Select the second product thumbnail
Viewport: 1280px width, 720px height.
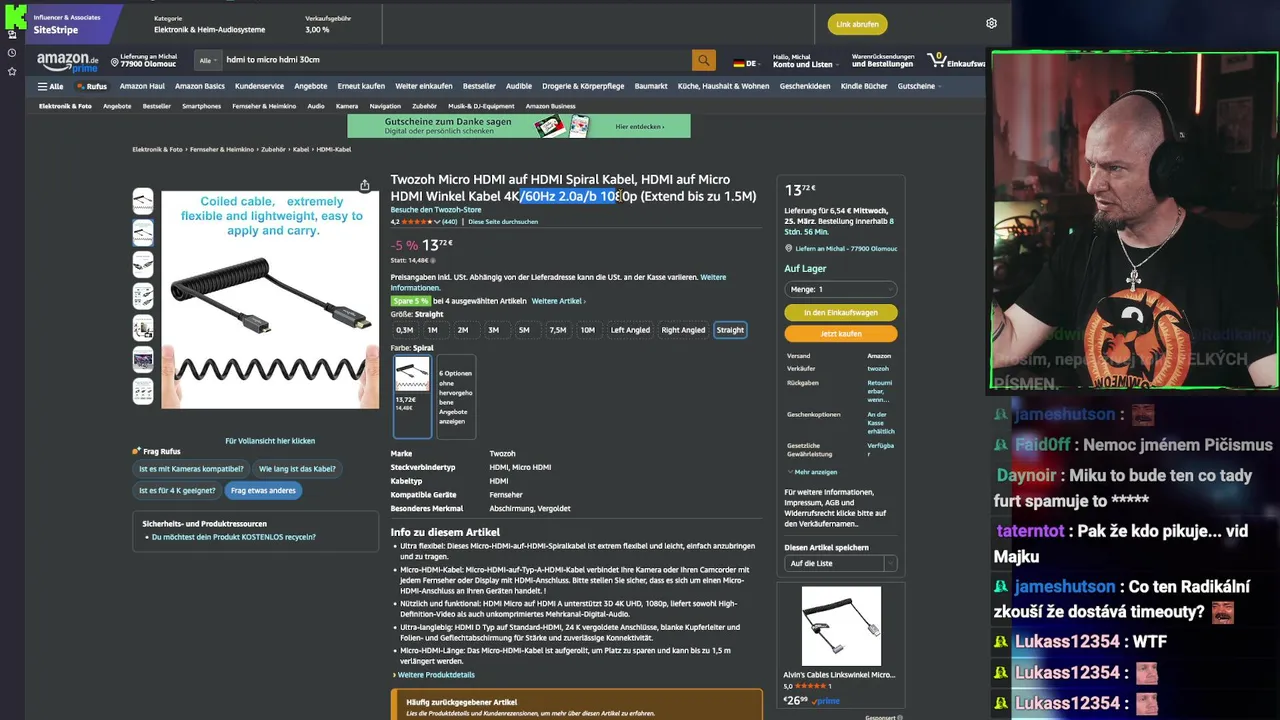[143, 232]
